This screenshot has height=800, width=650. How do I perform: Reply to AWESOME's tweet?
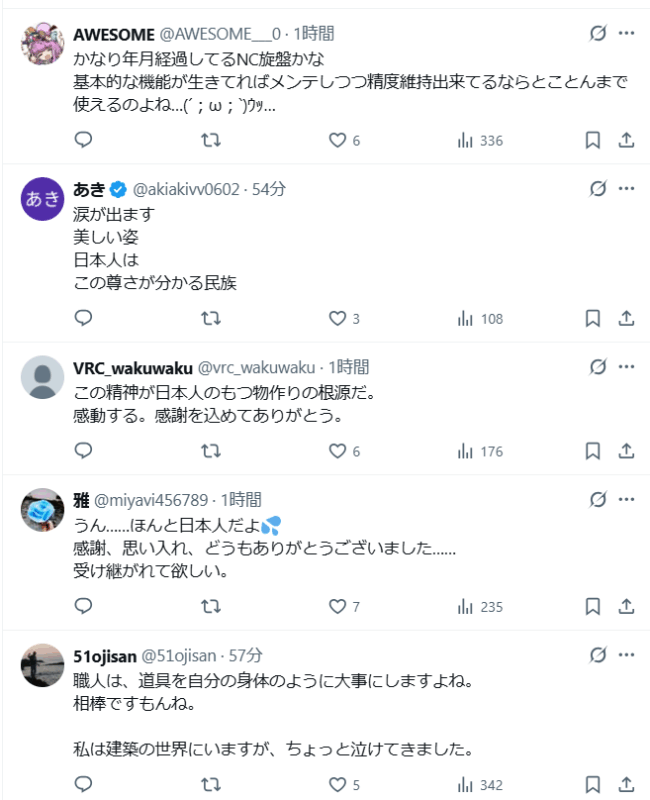pyautogui.click(x=84, y=141)
